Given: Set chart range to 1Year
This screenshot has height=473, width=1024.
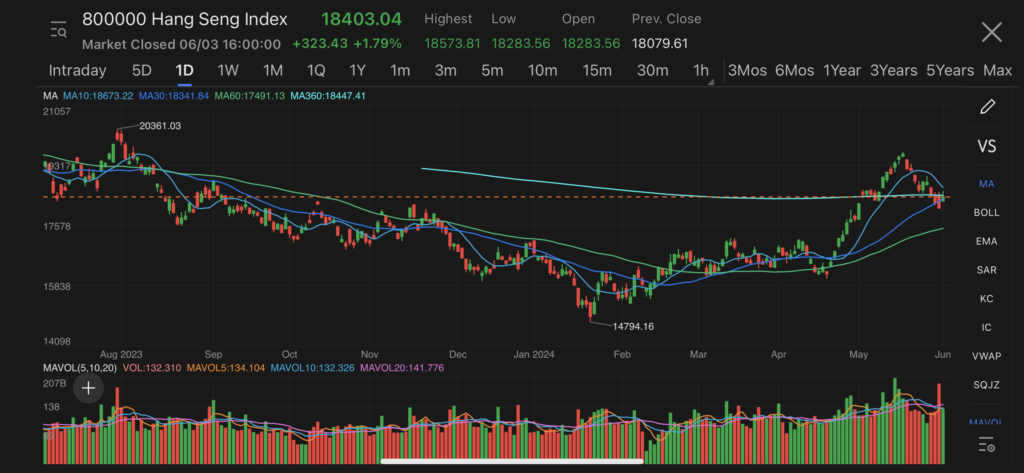Looking at the screenshot, I should [x=842, y=71].
